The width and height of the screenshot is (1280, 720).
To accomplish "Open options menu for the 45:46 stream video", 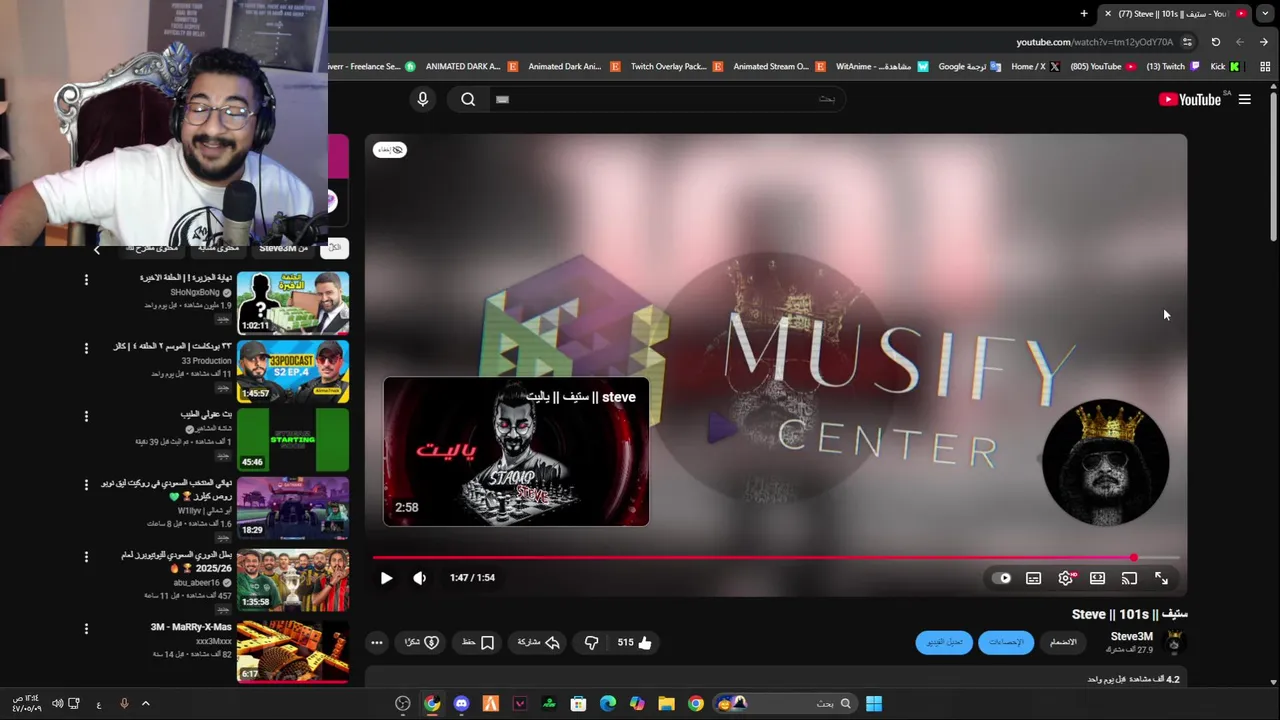I will pos(86,416).
